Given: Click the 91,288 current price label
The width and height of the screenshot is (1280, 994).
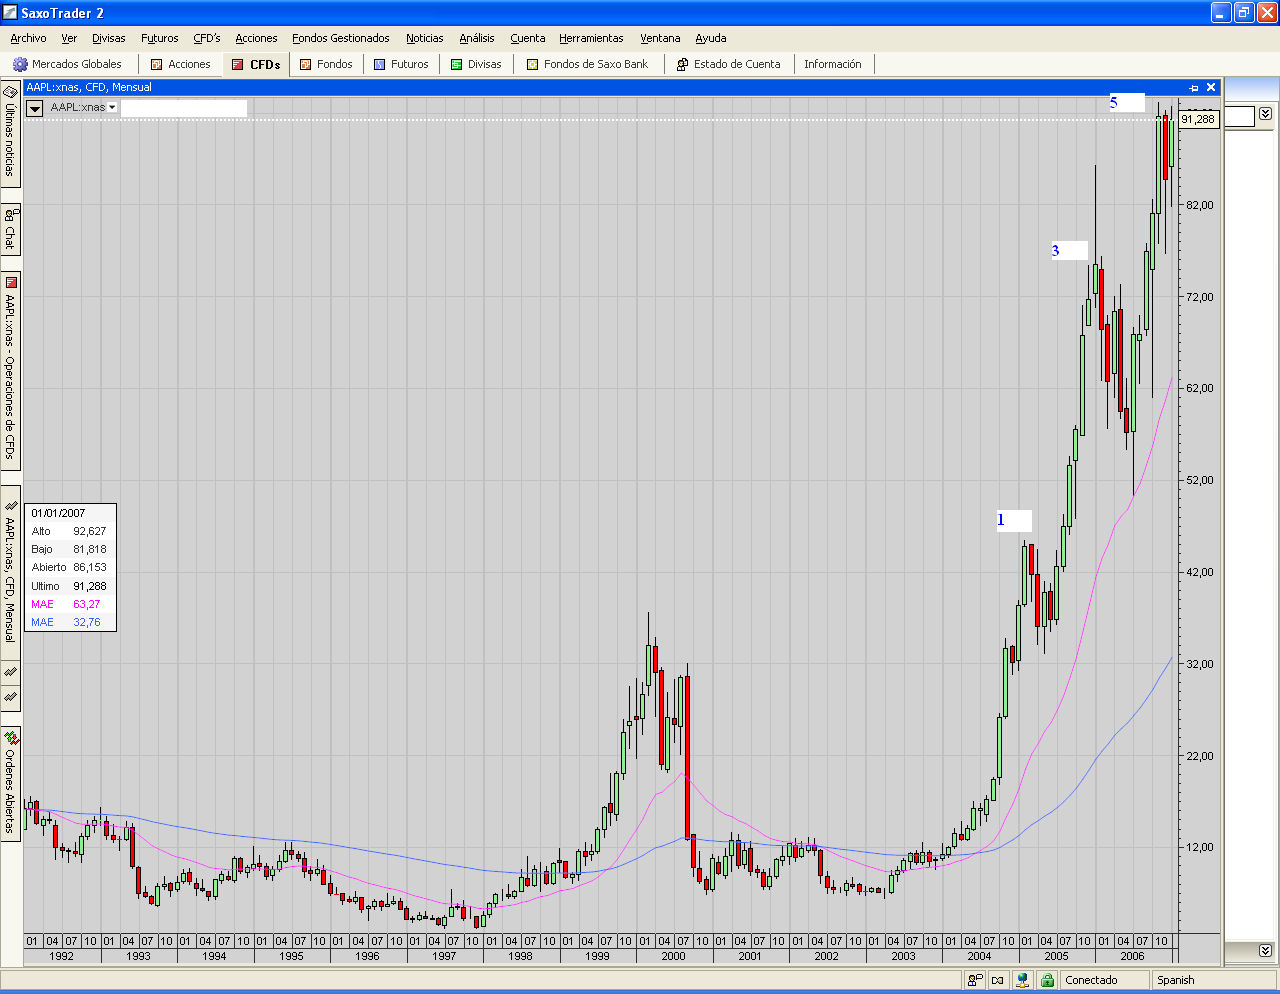Looking at the screenshot, I should 1198,119.
